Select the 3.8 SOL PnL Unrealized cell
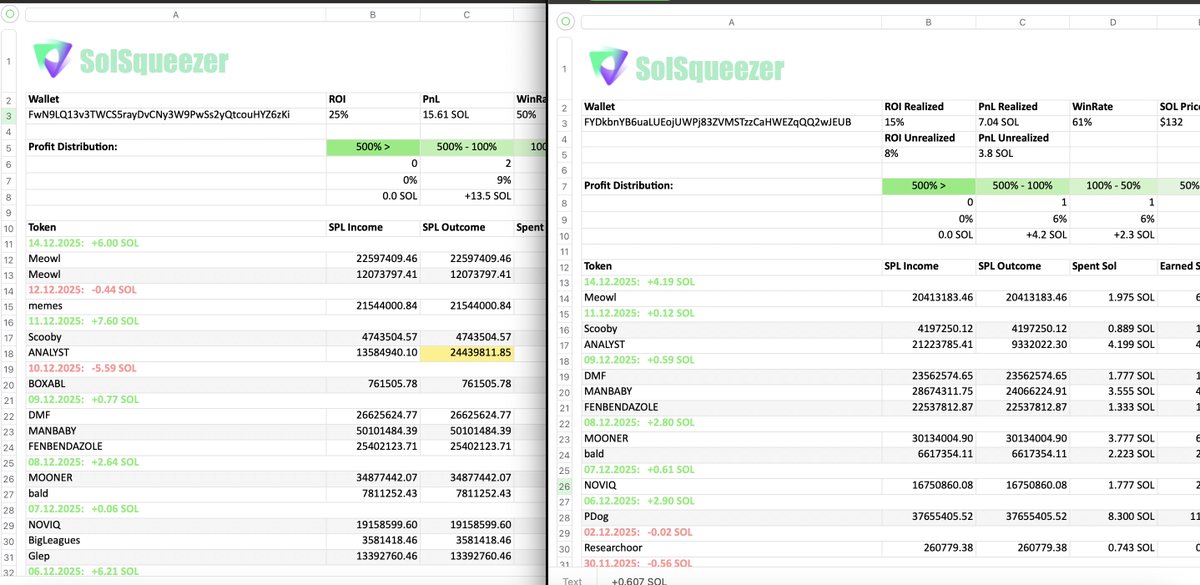The width and height of the screenshot is (1200, 585). point(1021,154)
